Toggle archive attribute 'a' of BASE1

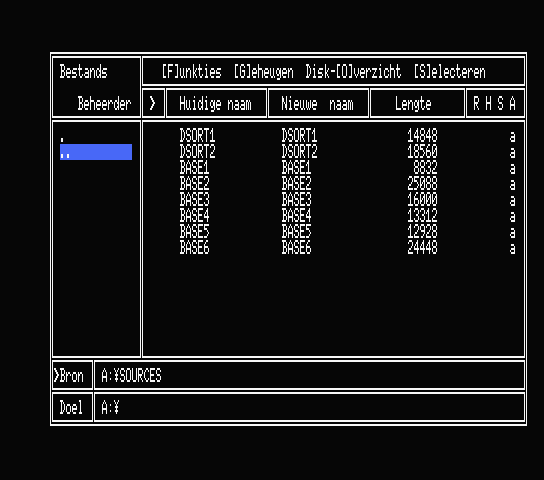click(x=512, y=169)
